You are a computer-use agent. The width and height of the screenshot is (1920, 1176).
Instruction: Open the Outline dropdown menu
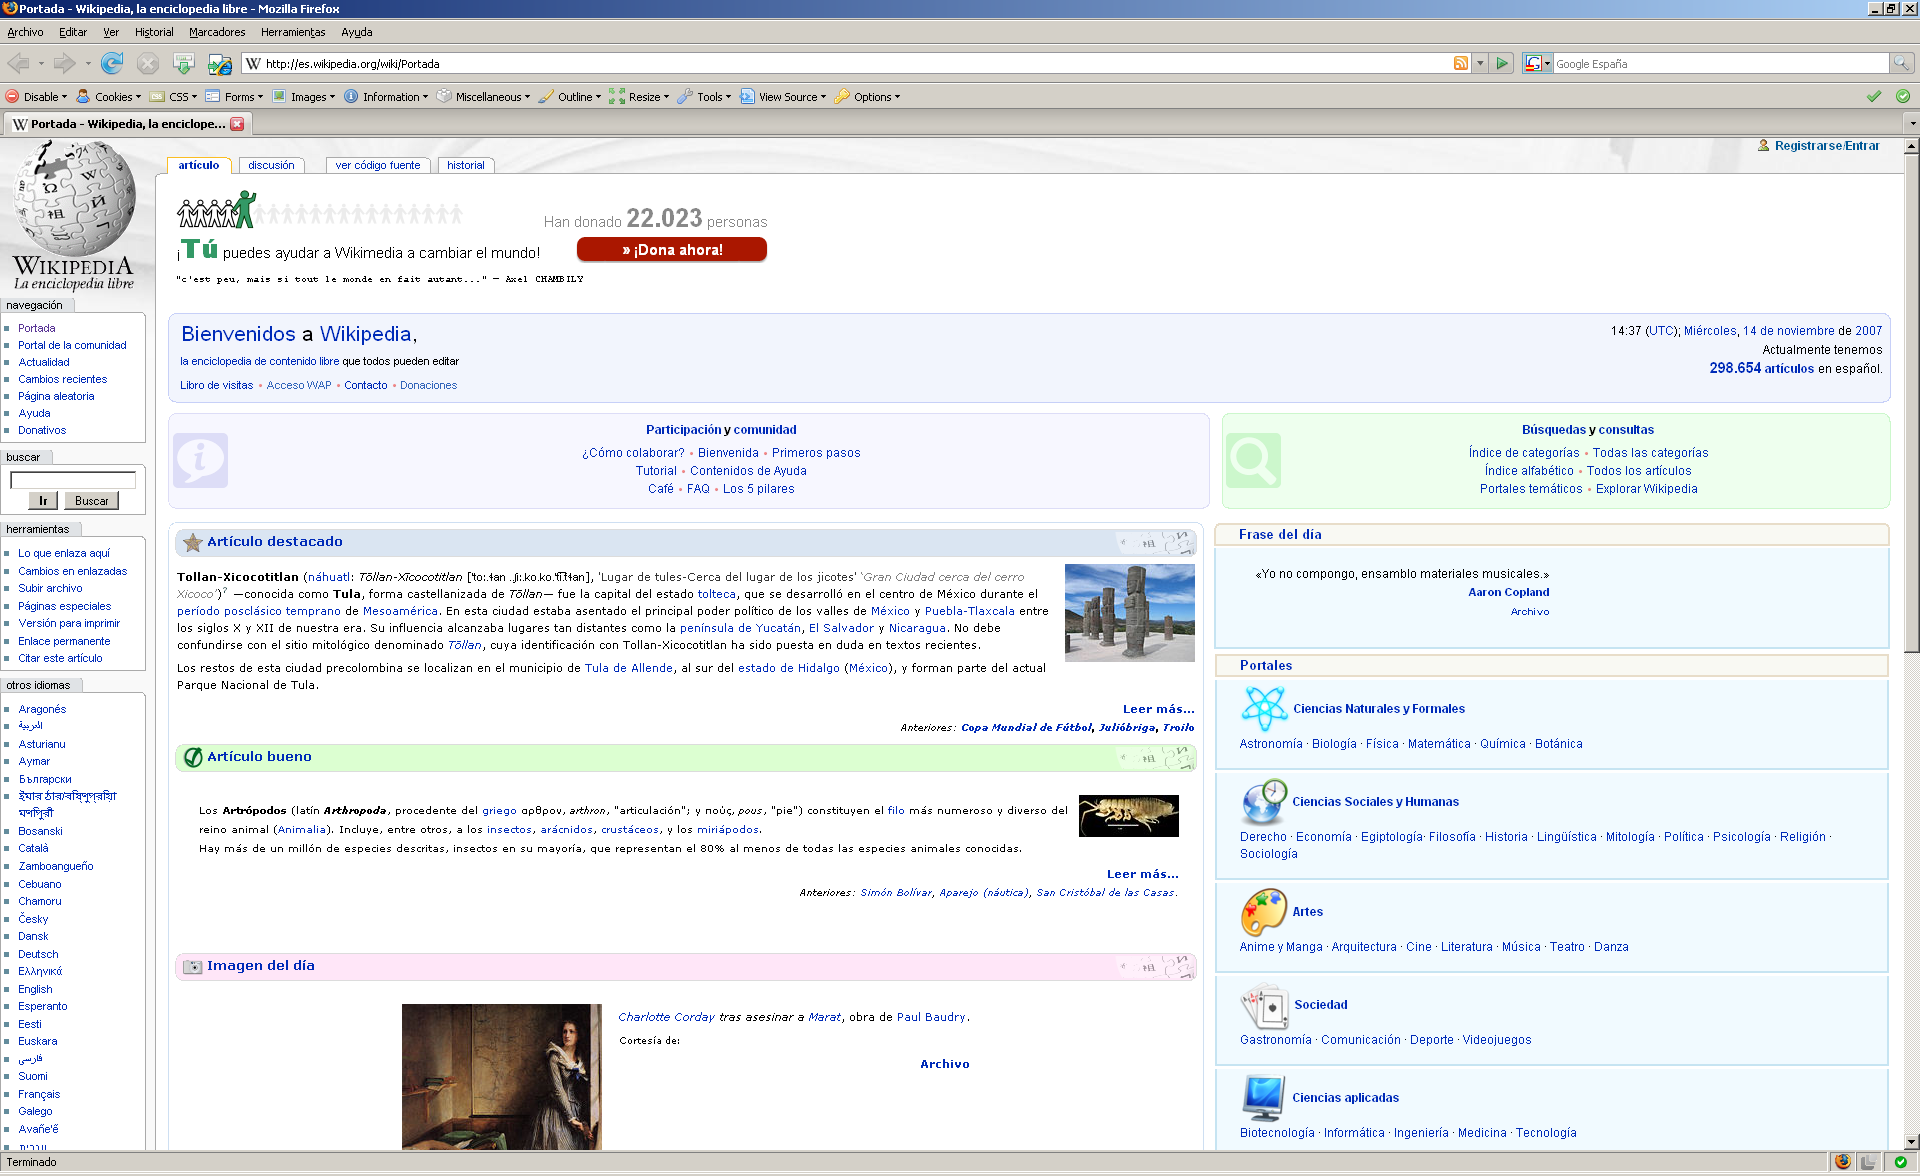click(x=570, y=97)
